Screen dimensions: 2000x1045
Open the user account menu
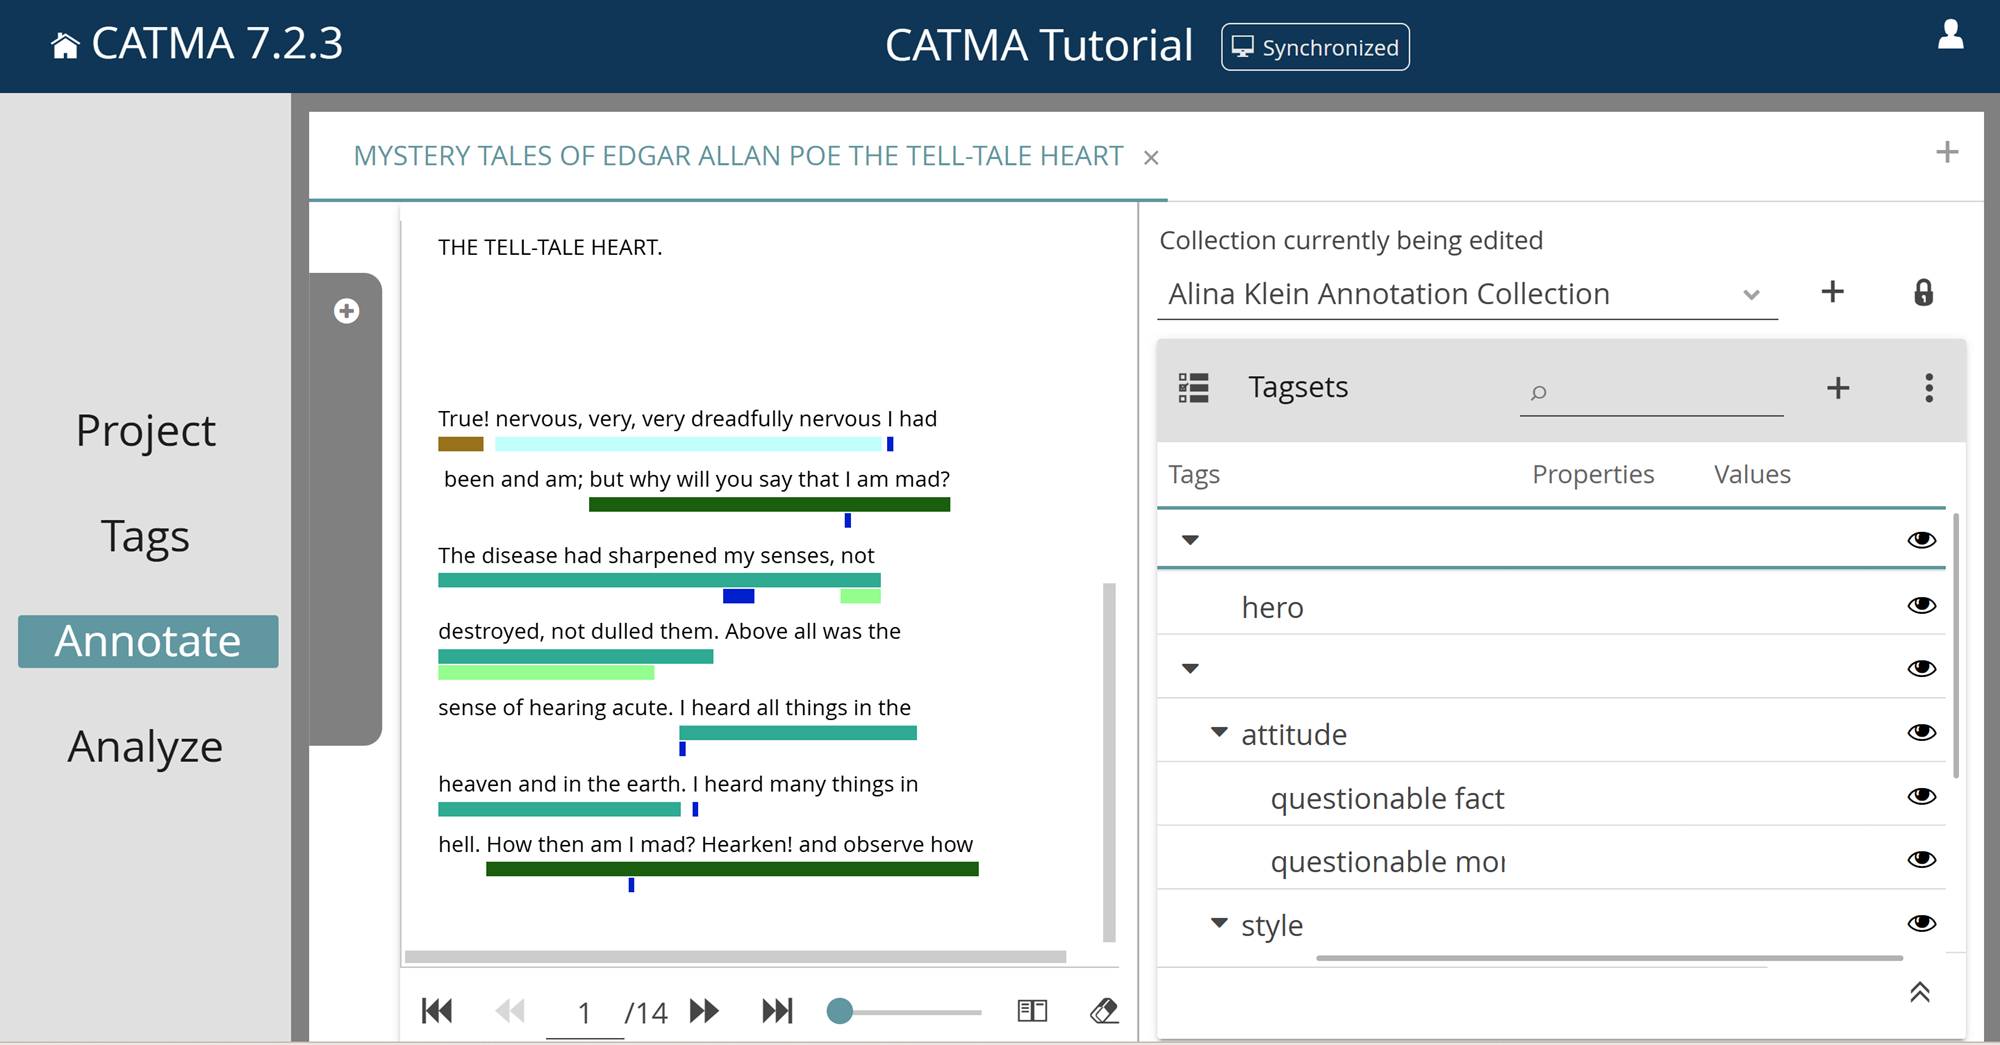tap(1950, 37)
